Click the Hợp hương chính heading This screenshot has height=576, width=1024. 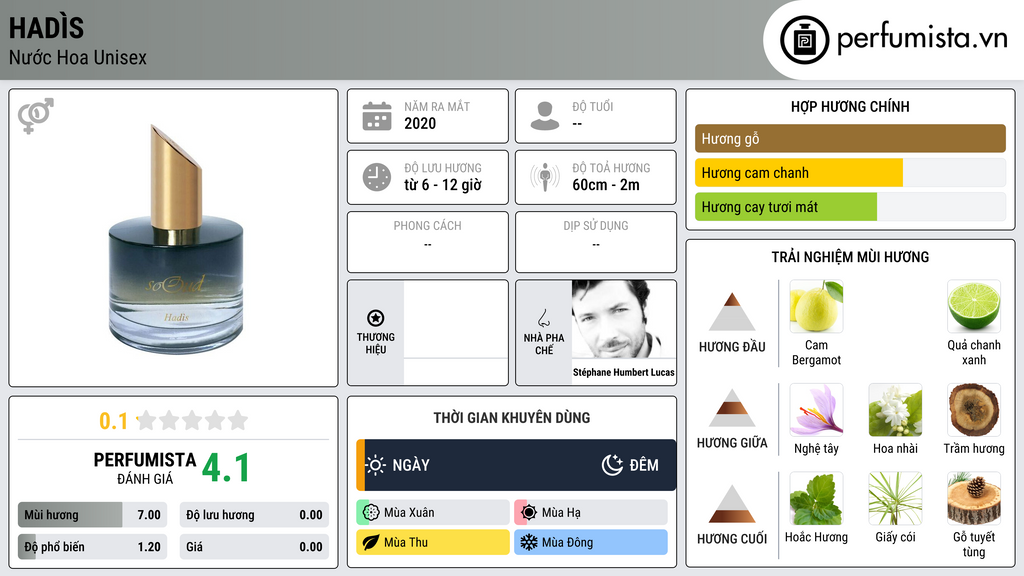850,106
